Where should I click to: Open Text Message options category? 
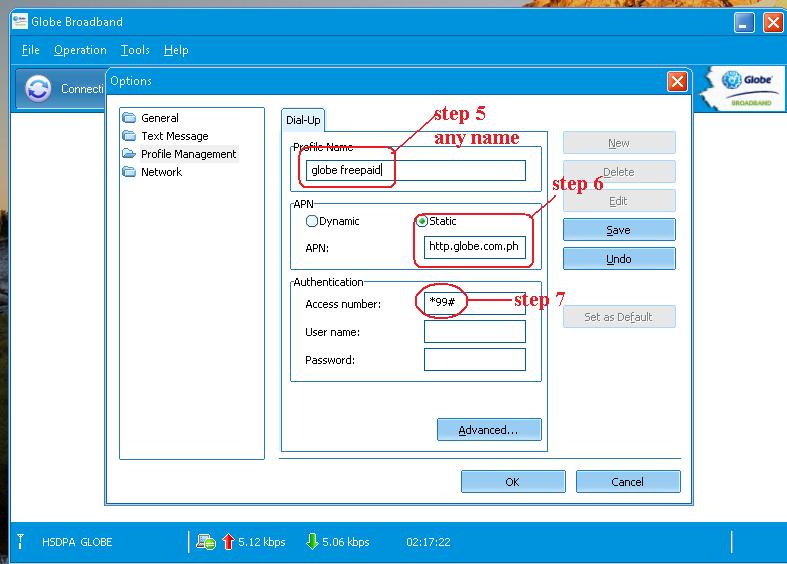(x=175, y=136)
